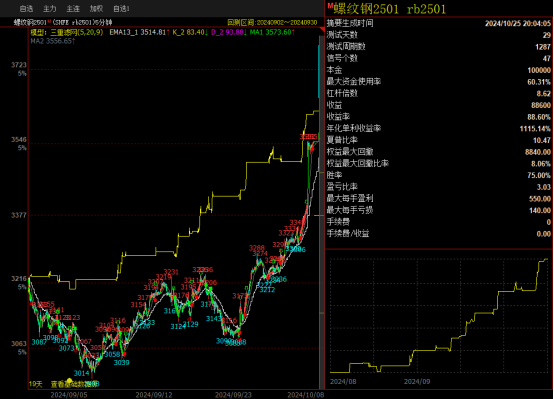Select the 主连 tab
This screenshot has height=399, width=554.
click(x=73, y=8)
